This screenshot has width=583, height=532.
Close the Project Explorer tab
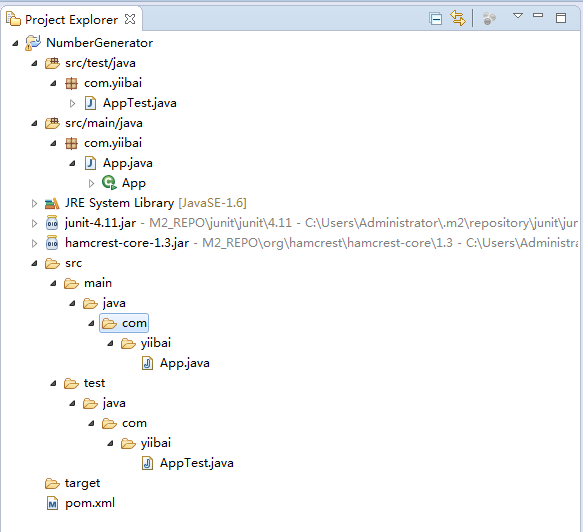(x=130, y=19)
